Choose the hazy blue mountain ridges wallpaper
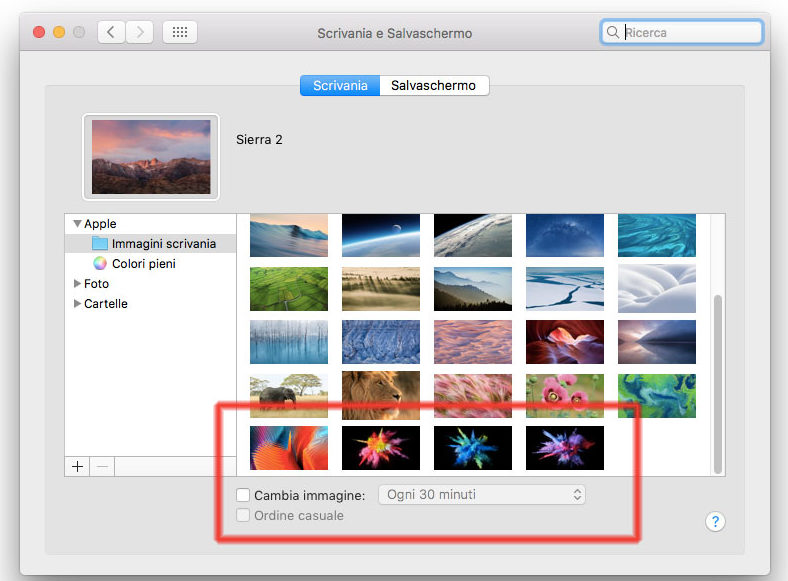 473,289
